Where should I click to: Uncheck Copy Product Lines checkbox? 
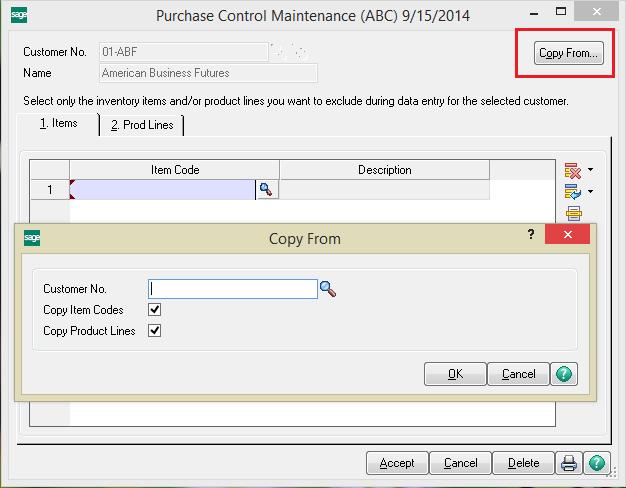[x=154, y=330]
